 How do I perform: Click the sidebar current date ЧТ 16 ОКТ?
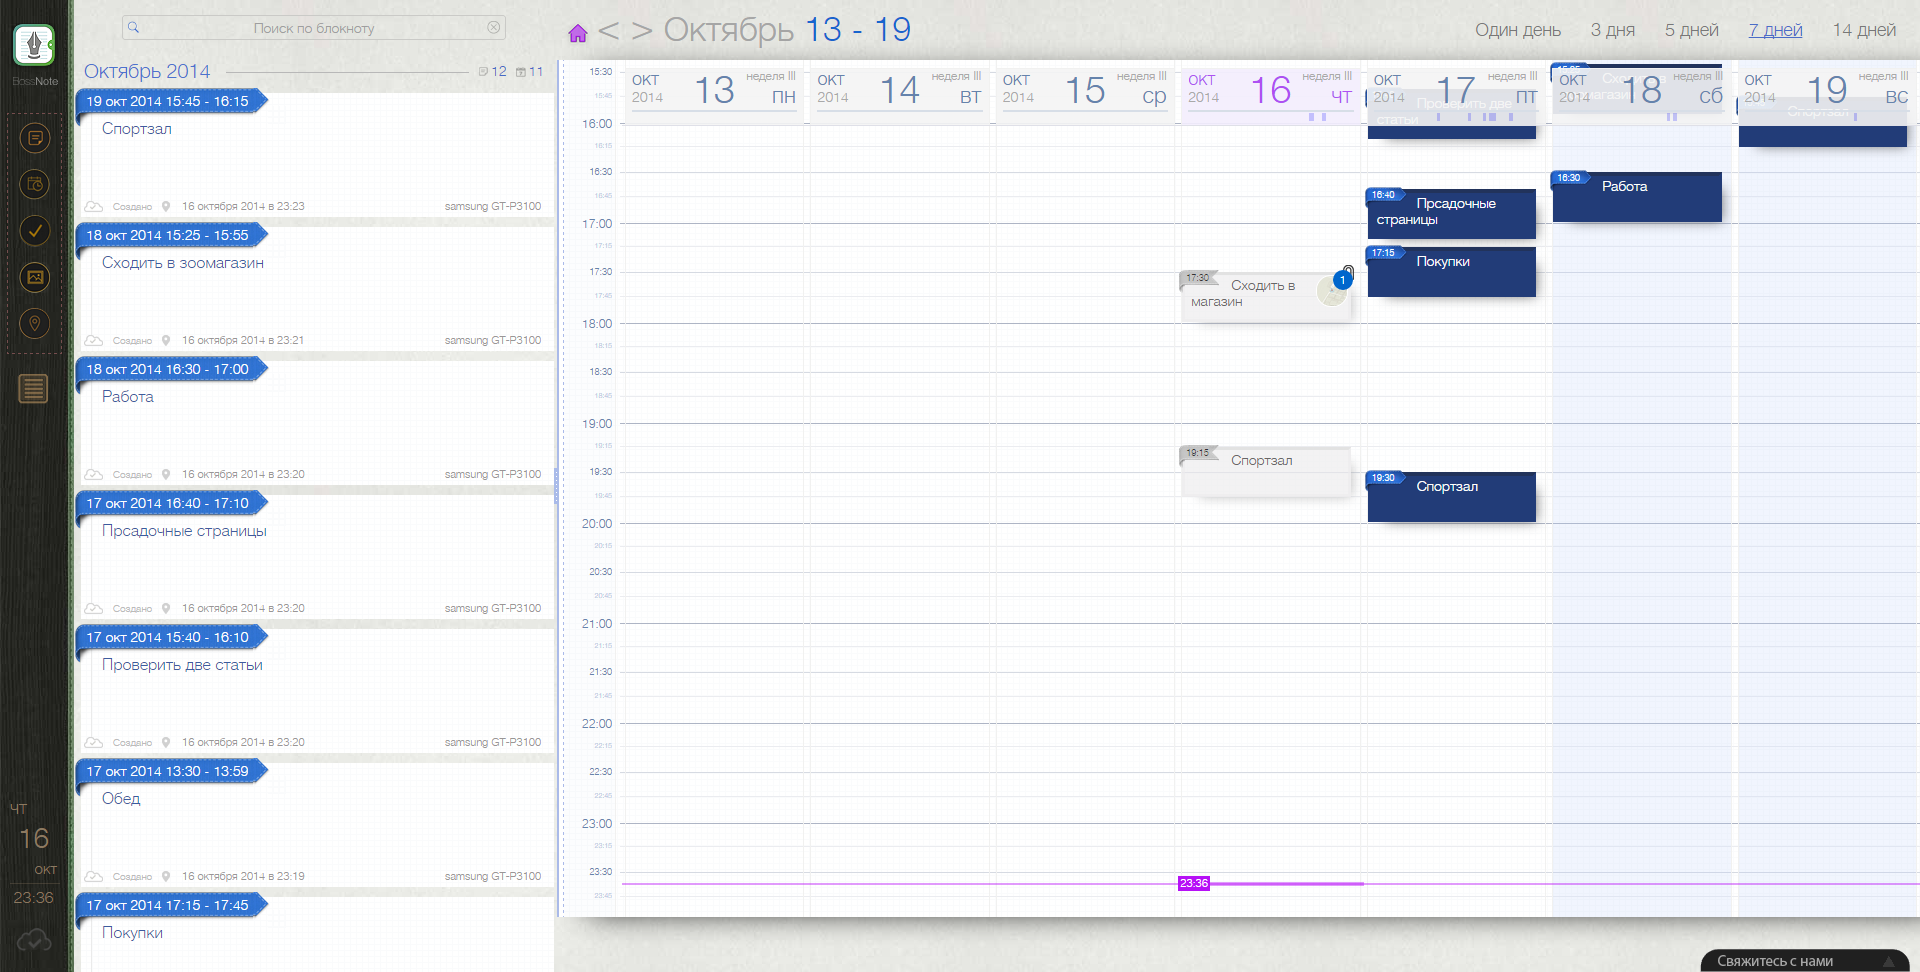coord(33,838)
